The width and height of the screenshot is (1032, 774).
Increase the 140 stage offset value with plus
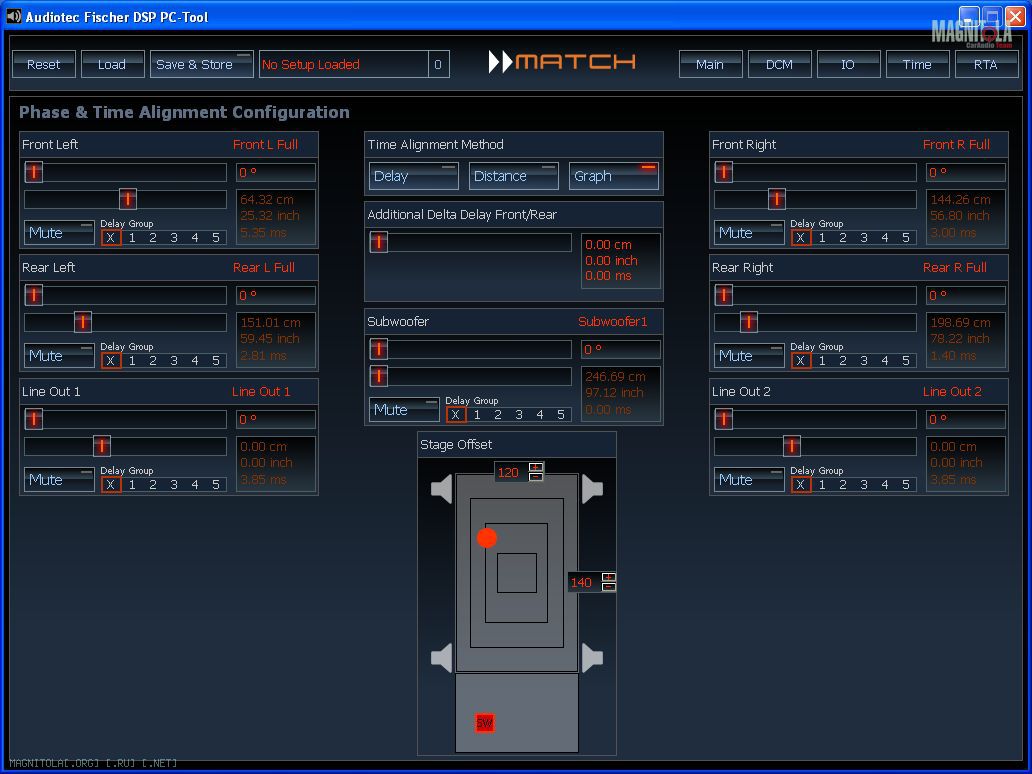click(609, 578)
